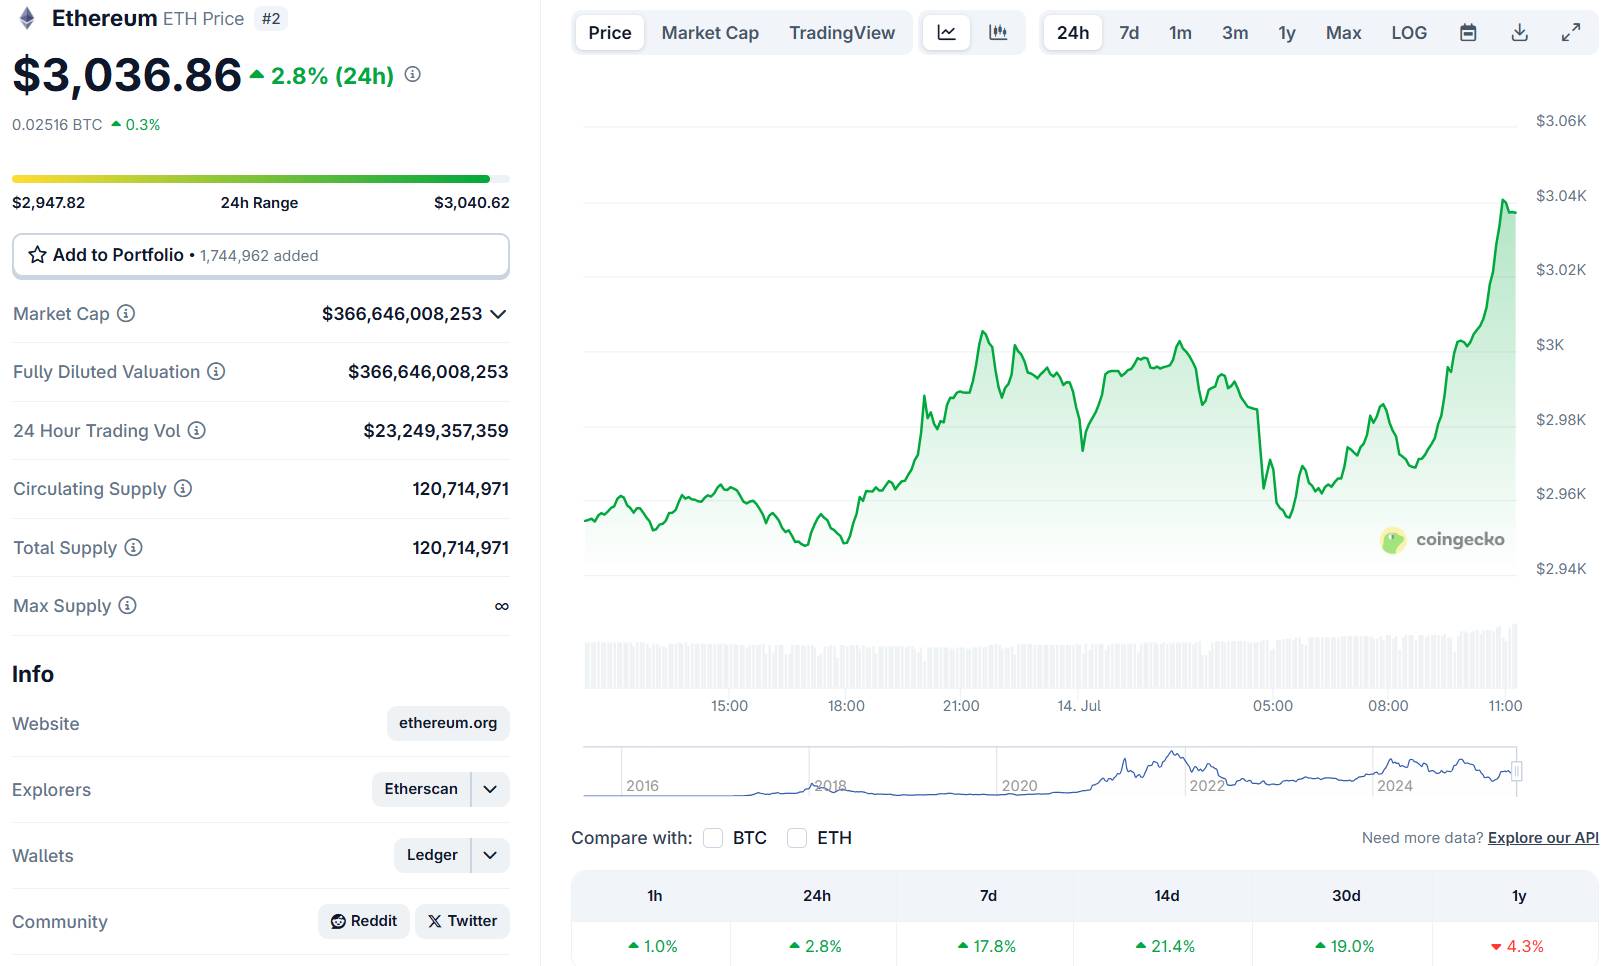Image resolution: width=1618 pixels, height=966 pixels.
Task: Click the historical overview mini chart
Action: (x=1050, y=771)
